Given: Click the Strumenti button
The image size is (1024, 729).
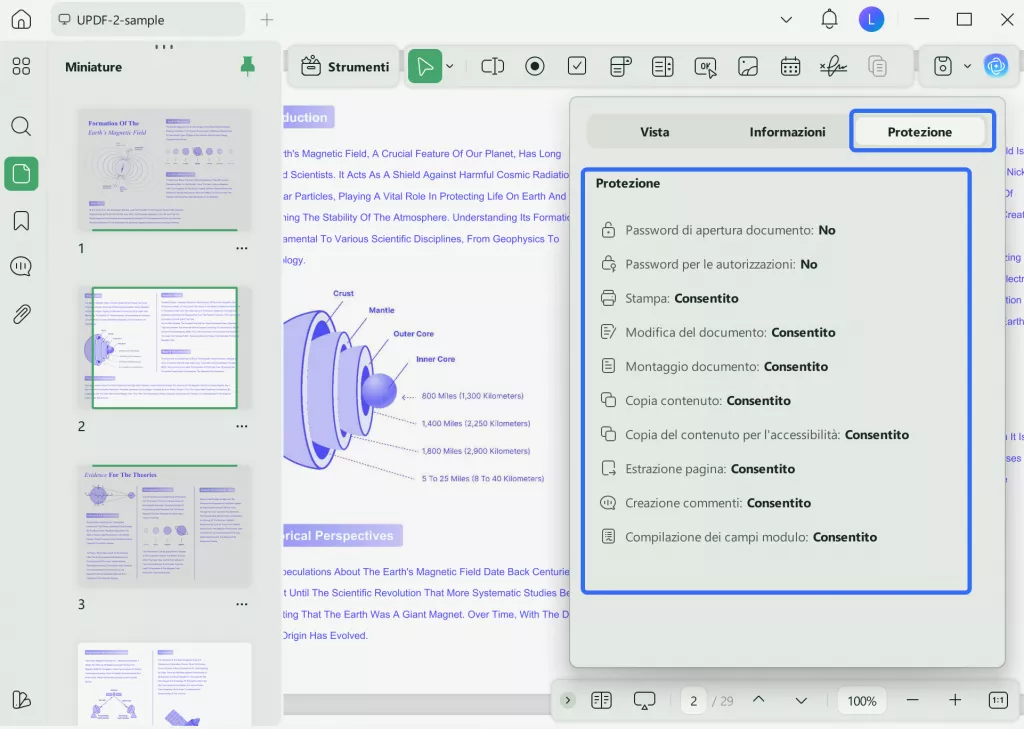Looking at the screenshot, I should [345, 67].
